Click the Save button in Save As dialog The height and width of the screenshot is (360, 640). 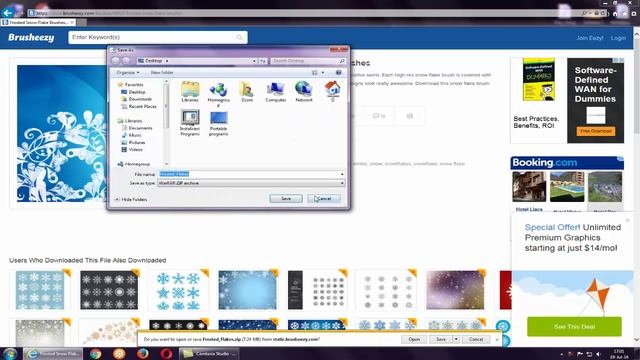click(286, 199)
